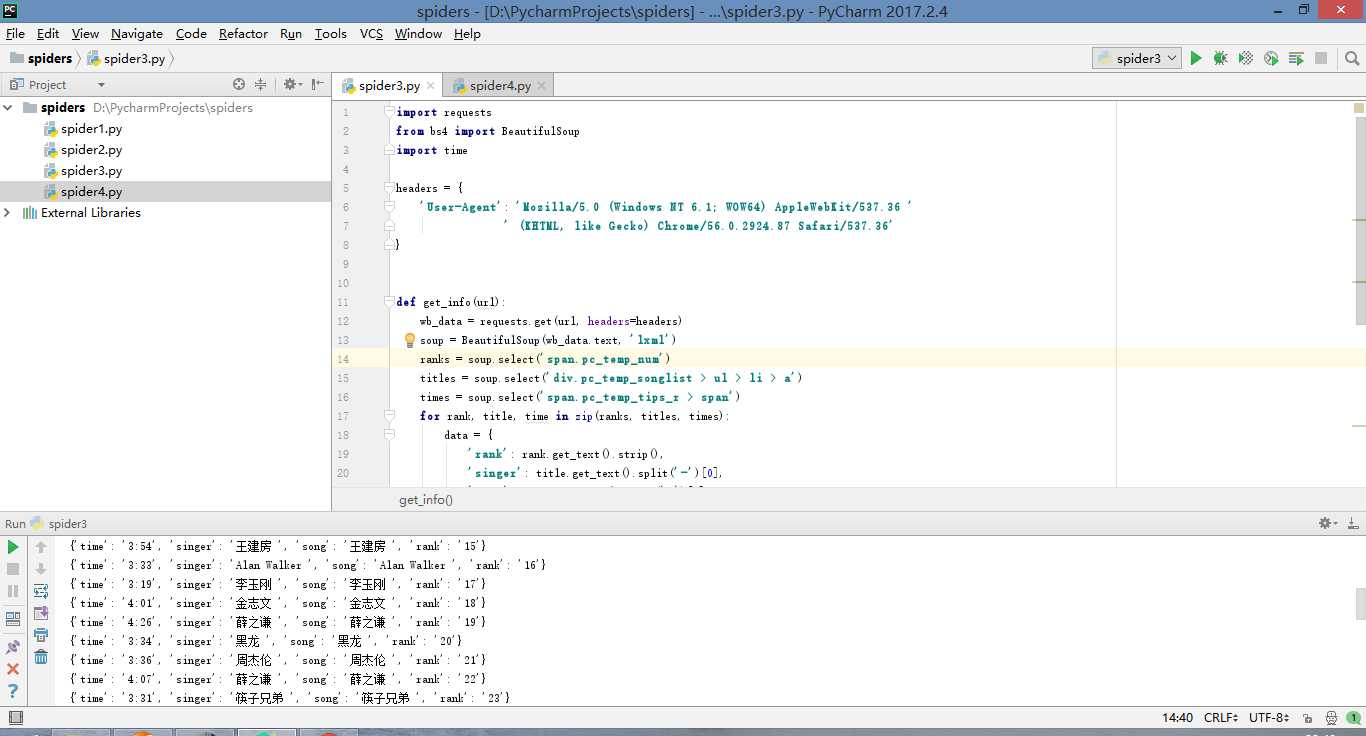
Task: Click Restore Layout icon in Run panel
Action: 13,619
